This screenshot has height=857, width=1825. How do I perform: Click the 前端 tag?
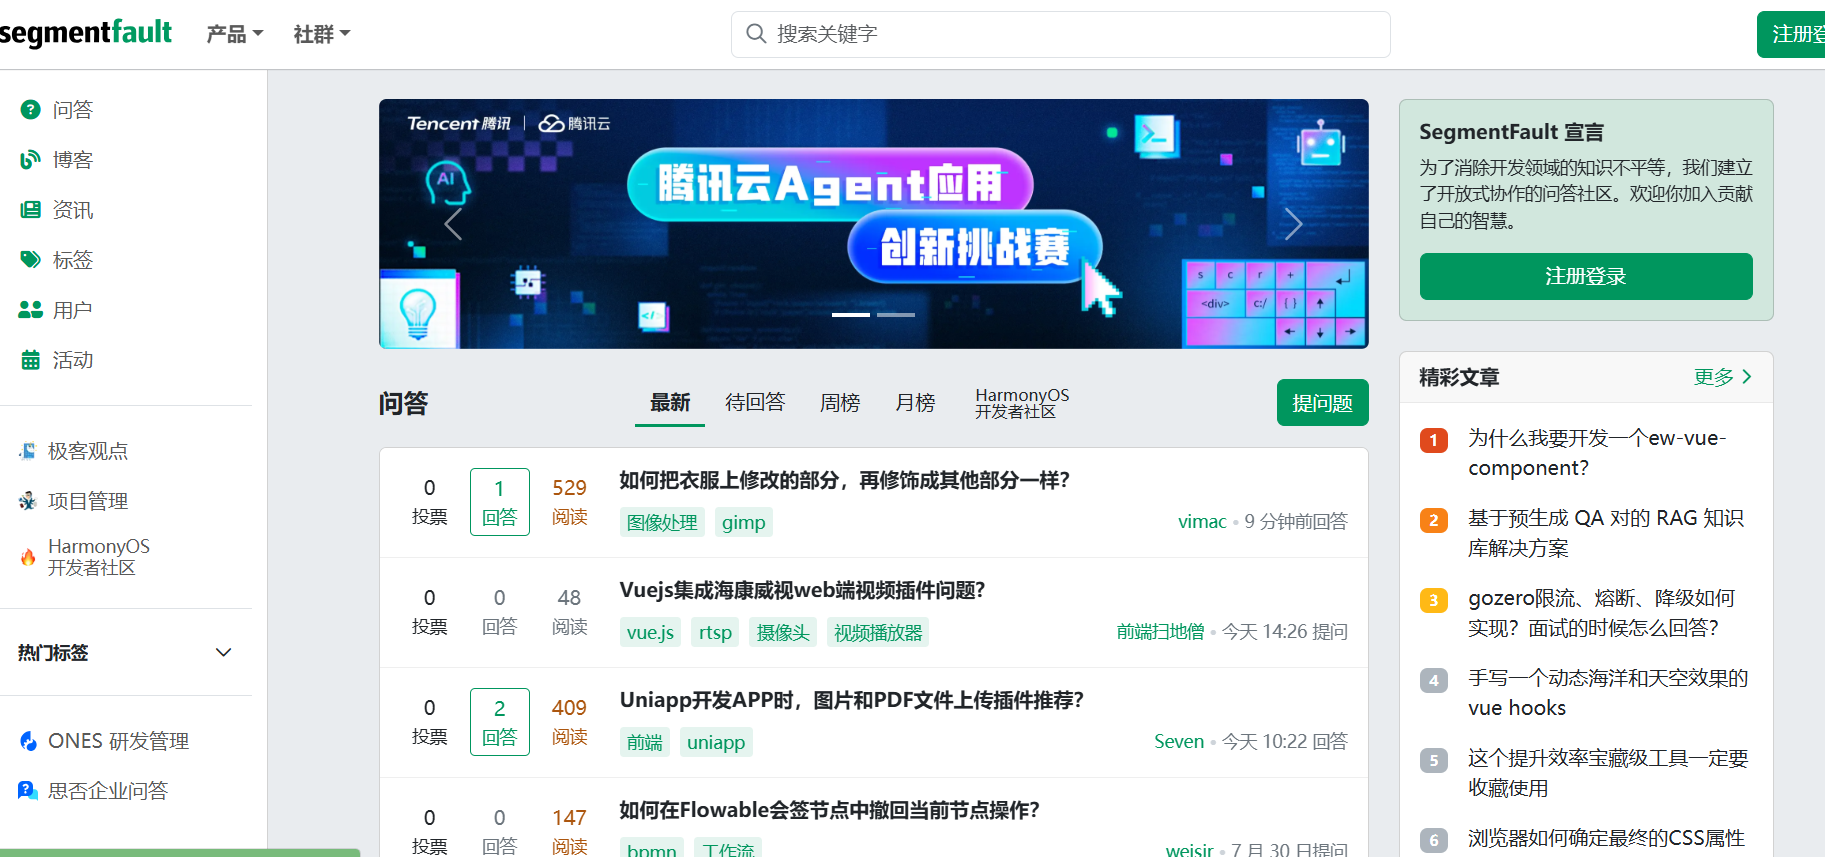[x=645, y=742]
